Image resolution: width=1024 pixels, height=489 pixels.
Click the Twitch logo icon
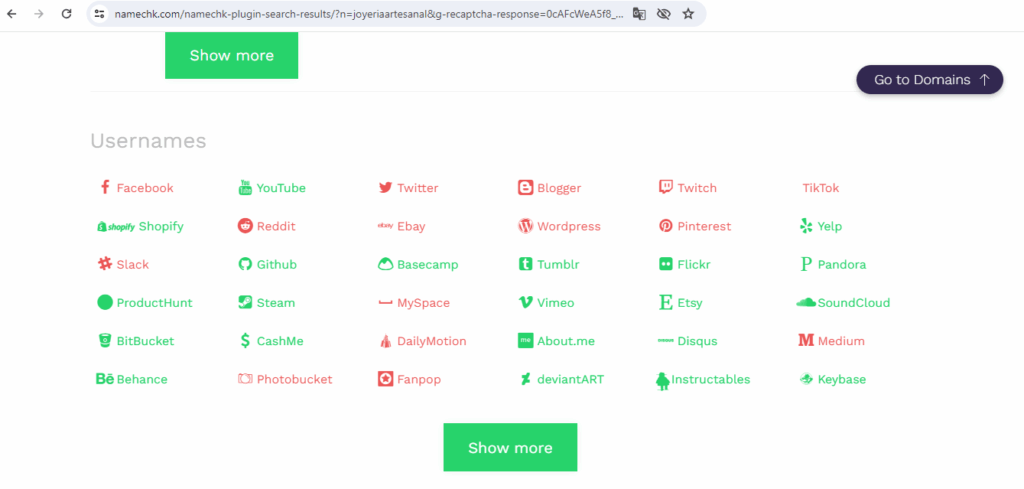pos(665,187)
